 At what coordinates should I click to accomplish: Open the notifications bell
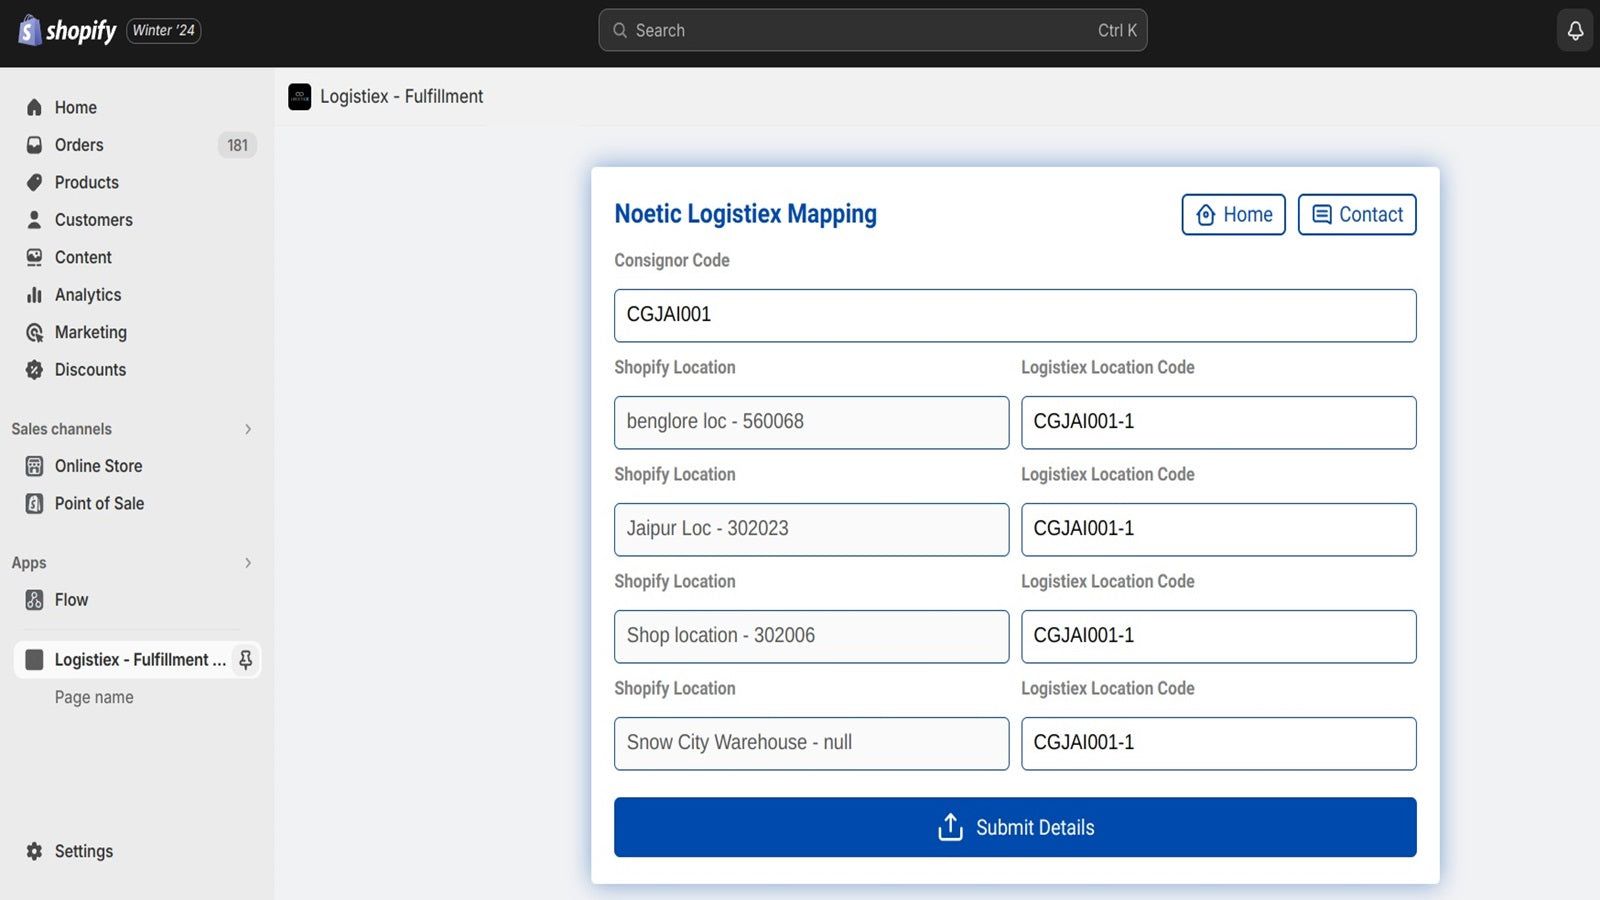pyautogui.click(x=1575, y=30)
